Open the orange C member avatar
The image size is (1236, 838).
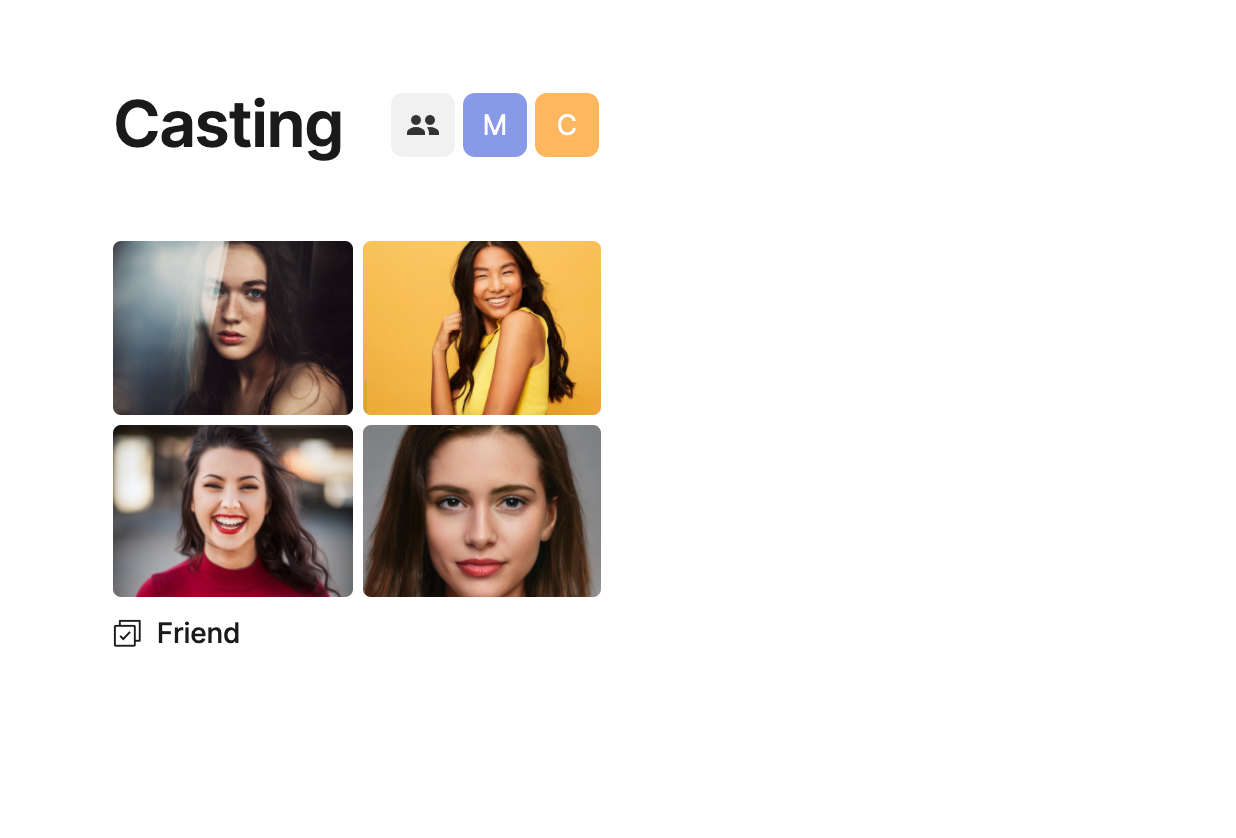[x=567, y=125]
